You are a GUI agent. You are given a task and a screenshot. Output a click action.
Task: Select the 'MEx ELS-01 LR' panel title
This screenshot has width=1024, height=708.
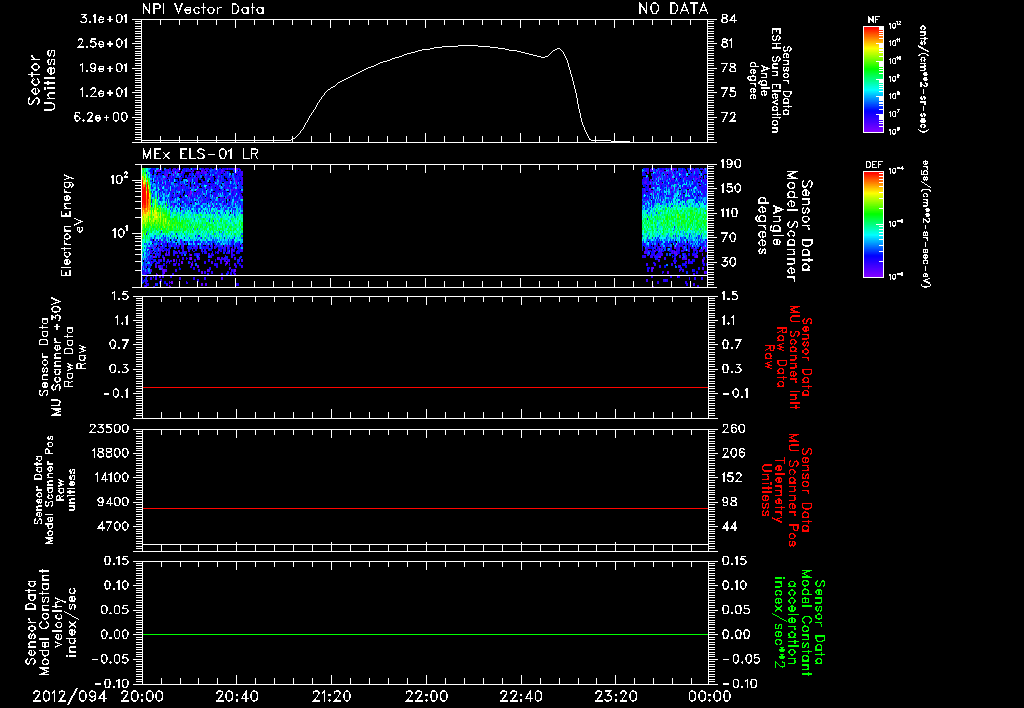coord(200,154)
